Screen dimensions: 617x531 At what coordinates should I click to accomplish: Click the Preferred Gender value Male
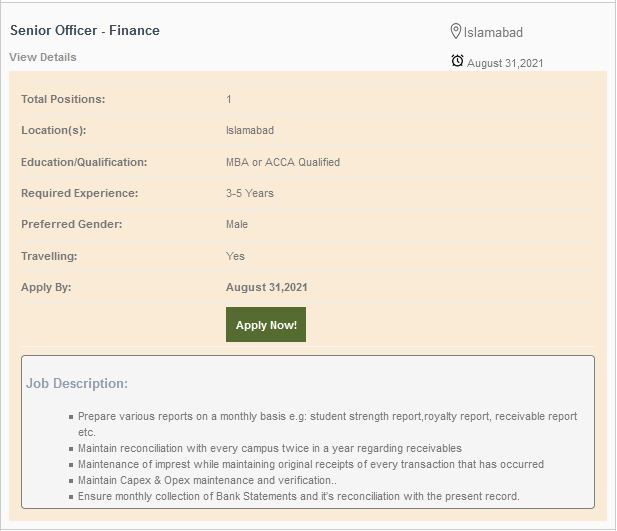point(237,224)
